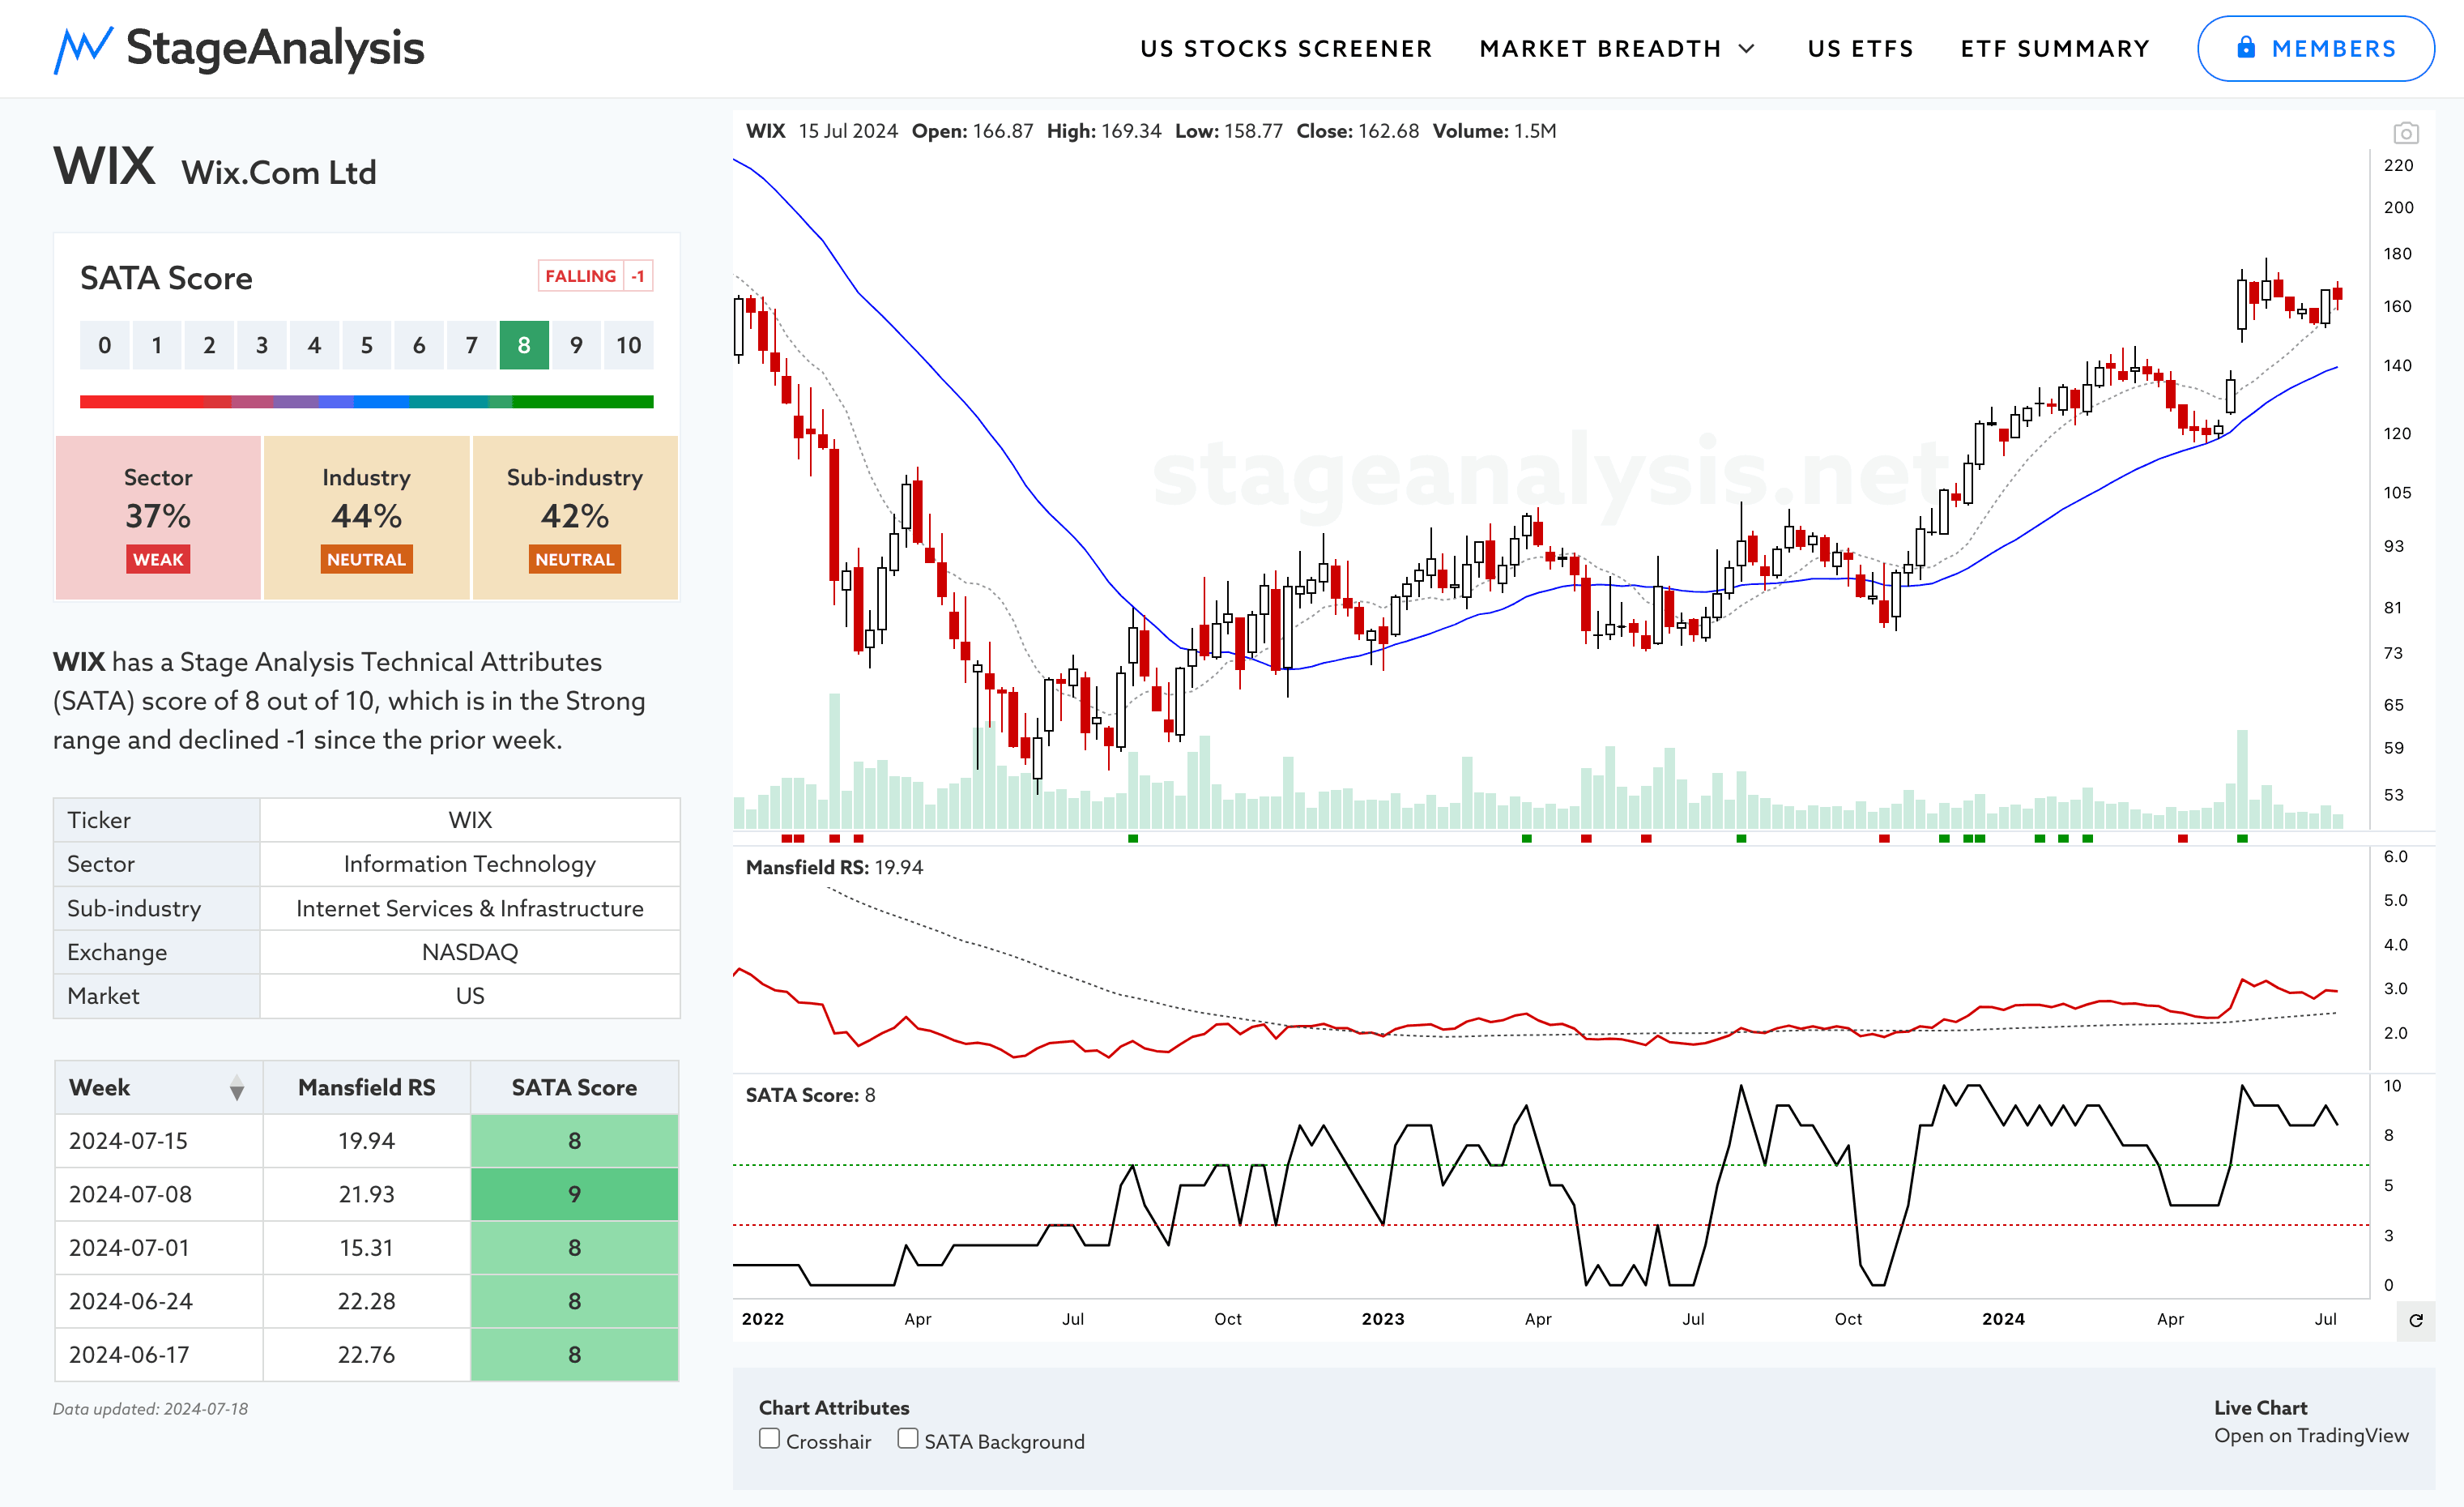The image size is (2464, 1507).
Task: Click Mansfield RS value 15.31
Action: point(366,1248)
